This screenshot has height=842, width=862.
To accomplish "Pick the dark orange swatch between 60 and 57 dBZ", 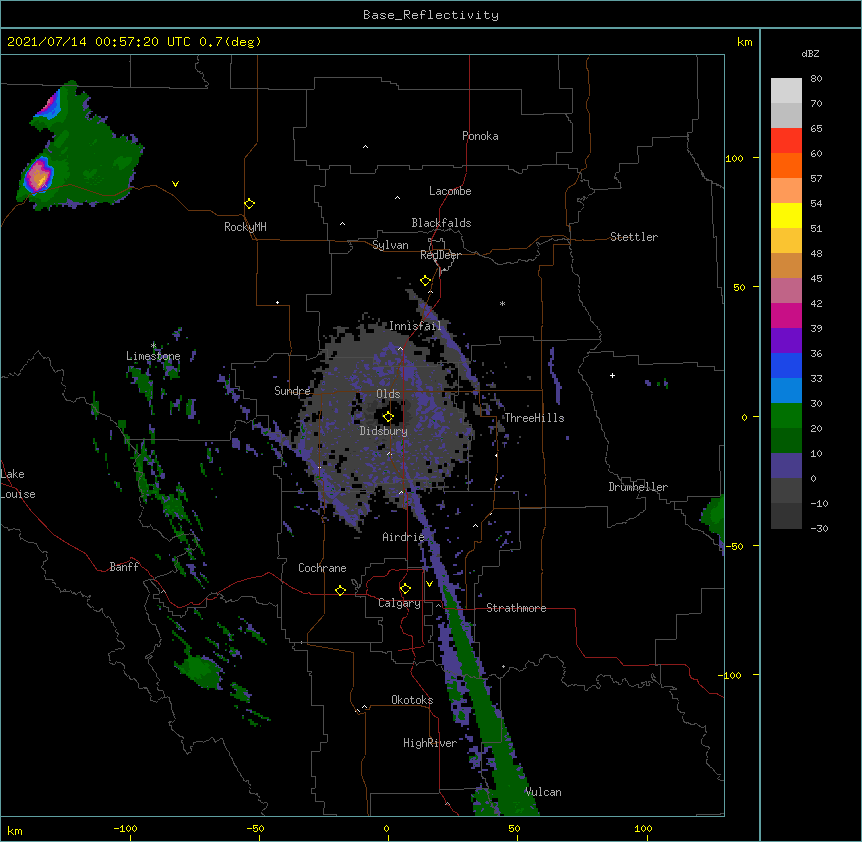I will (x=786, y=165).
